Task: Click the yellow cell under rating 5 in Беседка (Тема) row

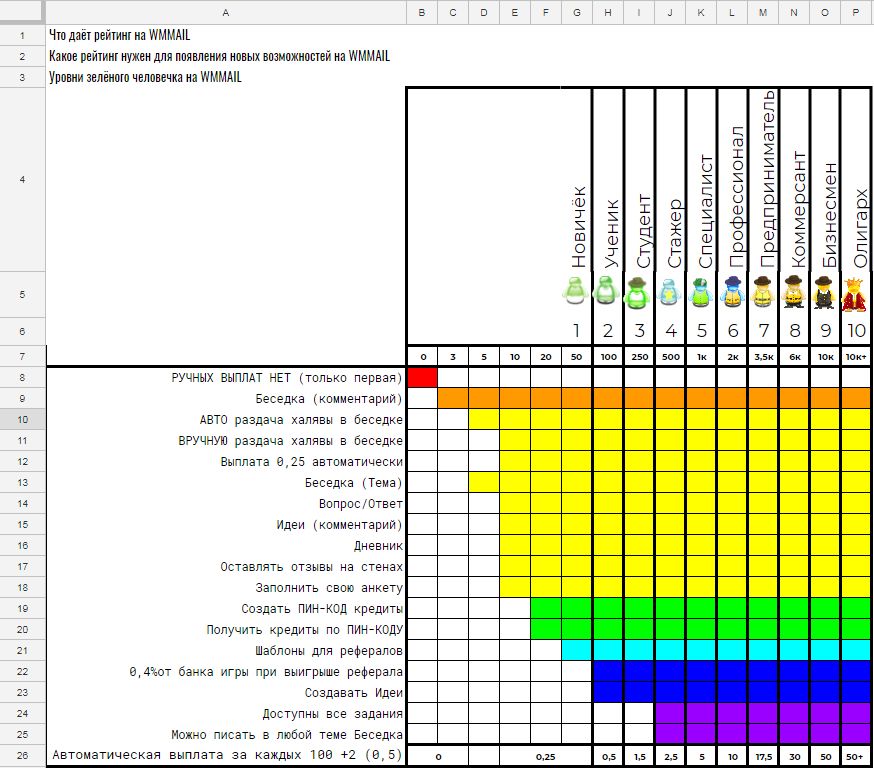Action: pyautogui.click(x=484, y=483)
